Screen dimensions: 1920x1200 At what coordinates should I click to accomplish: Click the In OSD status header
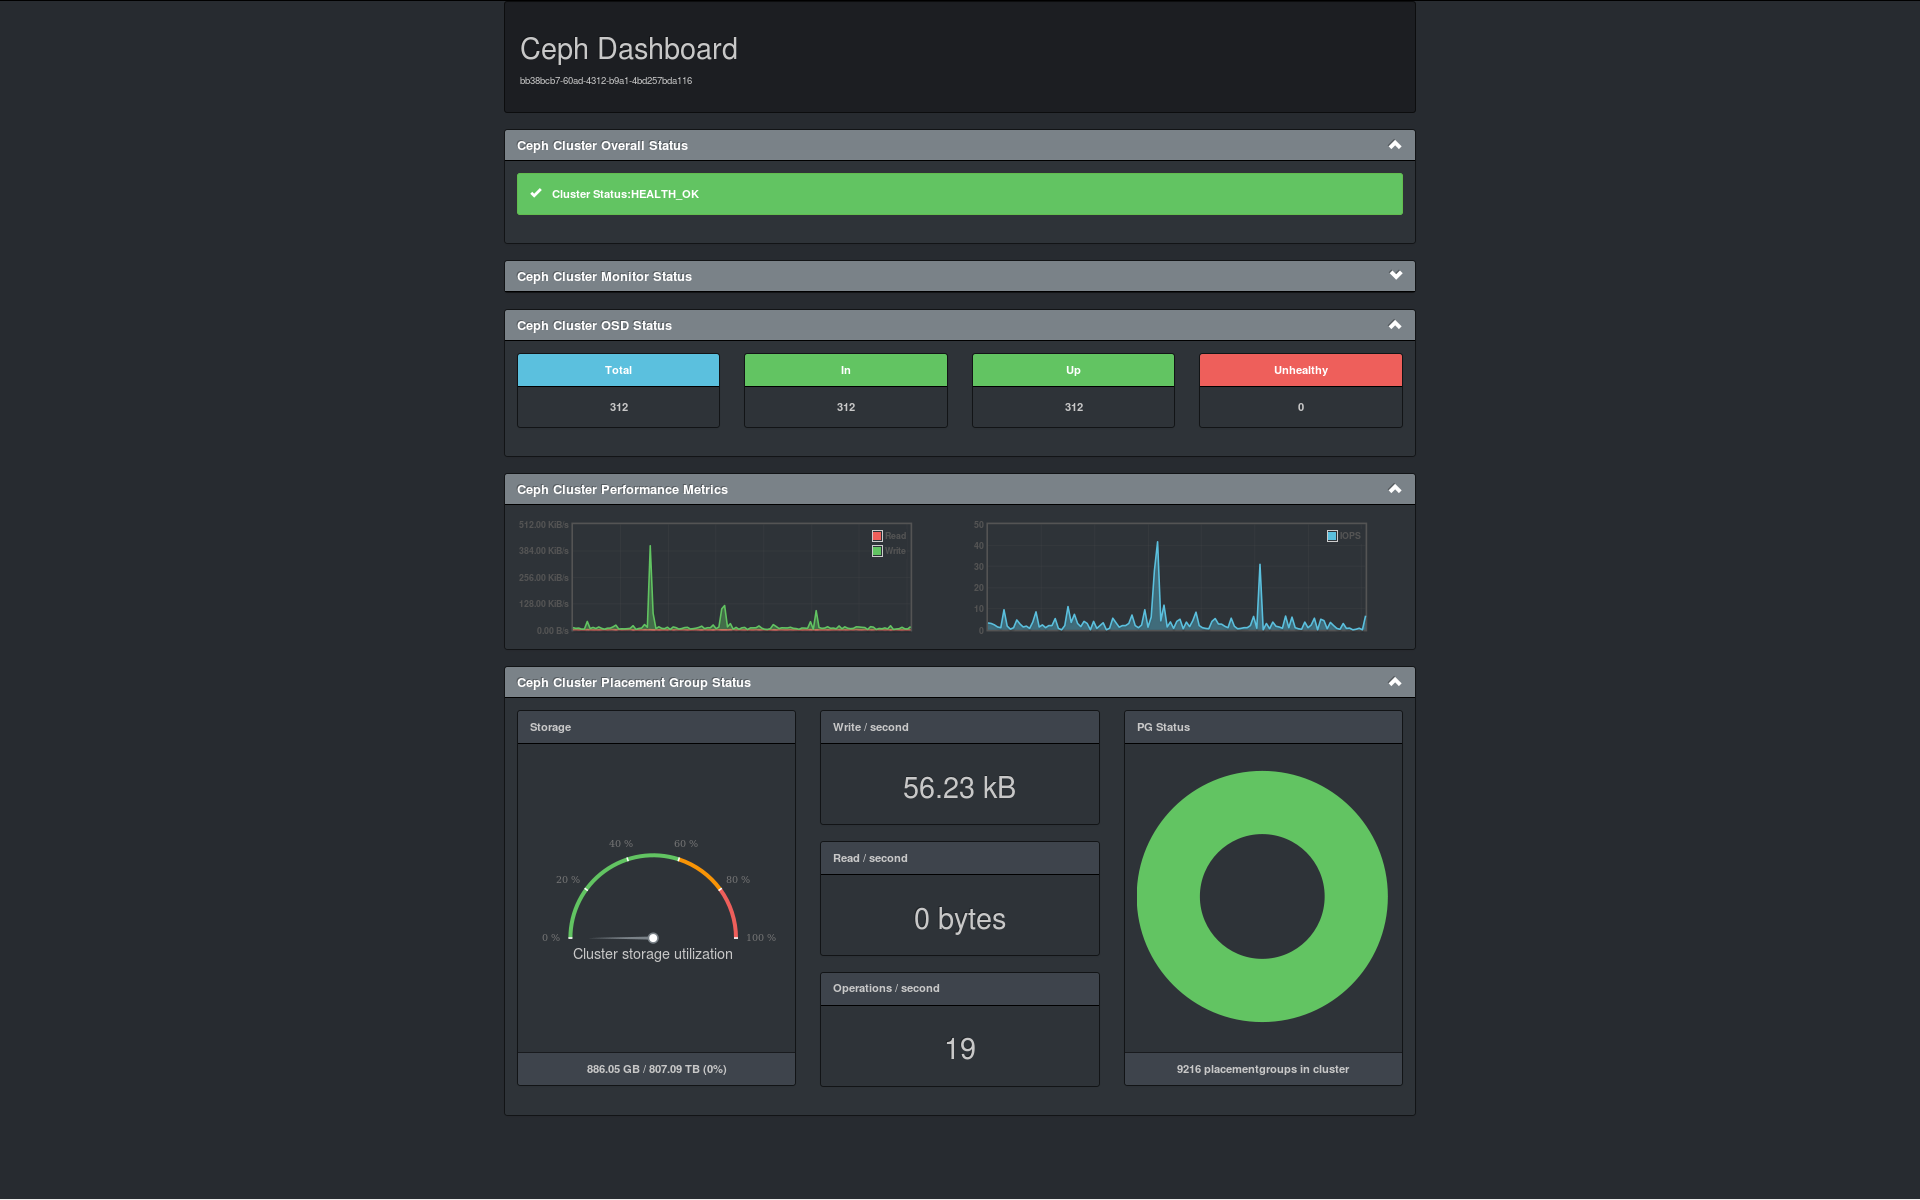pos(845,370)
